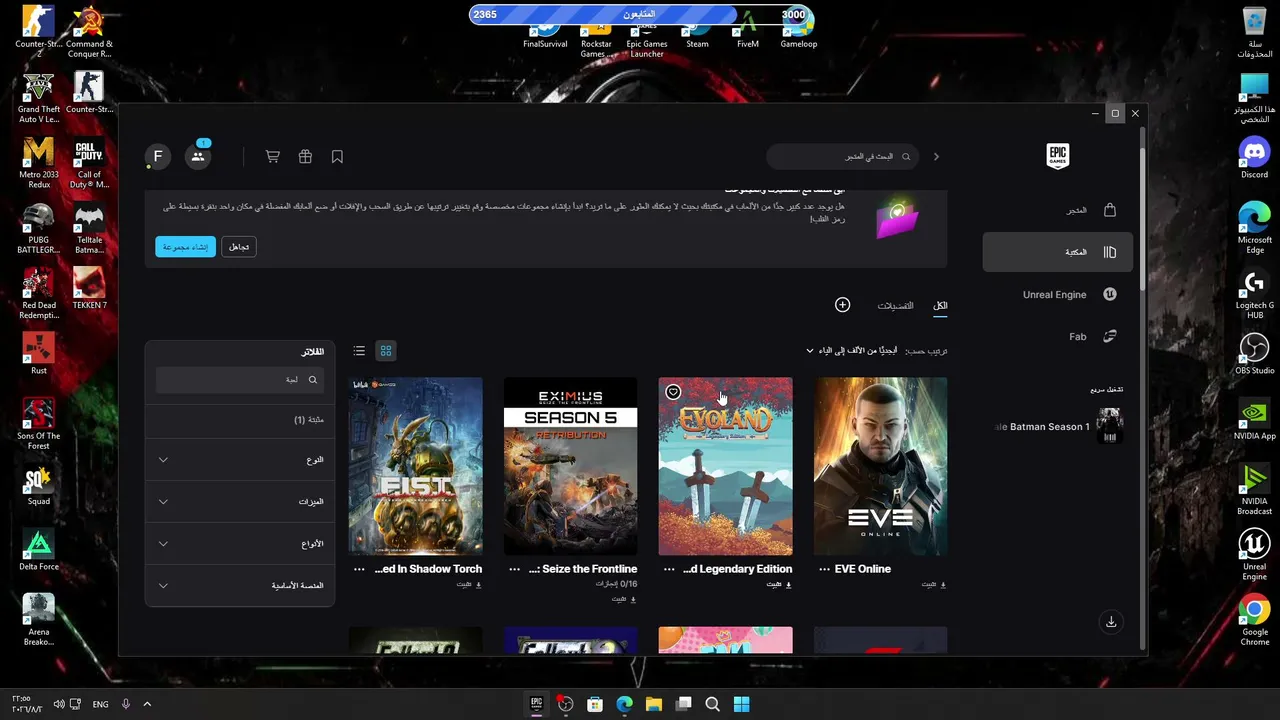Open TEKKEN 7 desktop shortcut
The width and height of the screenshot is (1280, 720).
89,288
